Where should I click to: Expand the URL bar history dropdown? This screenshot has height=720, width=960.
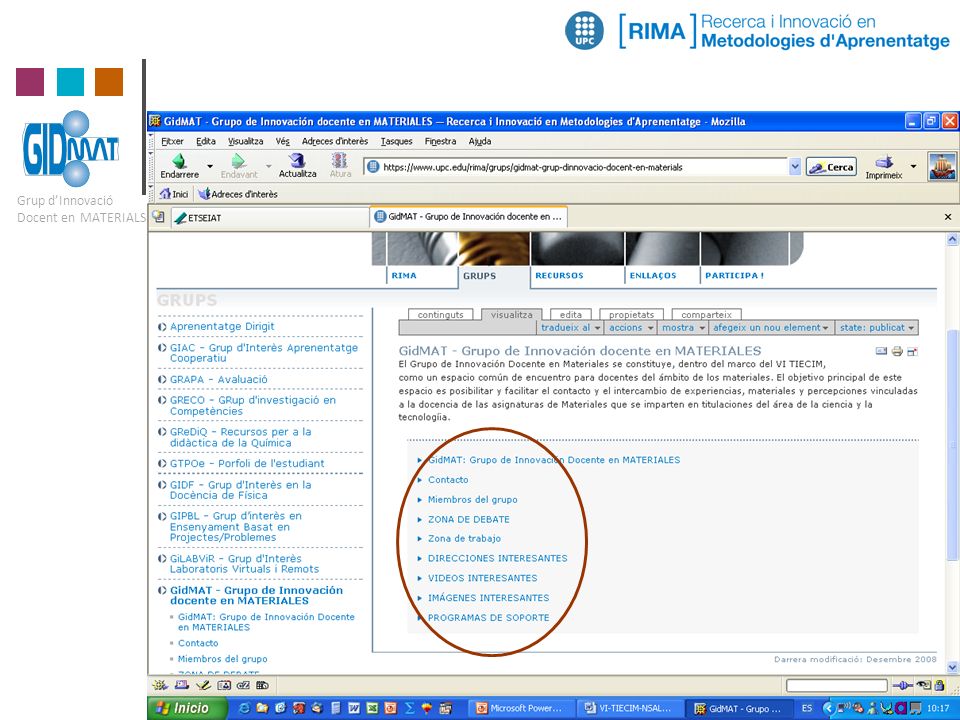coord(795,167)
